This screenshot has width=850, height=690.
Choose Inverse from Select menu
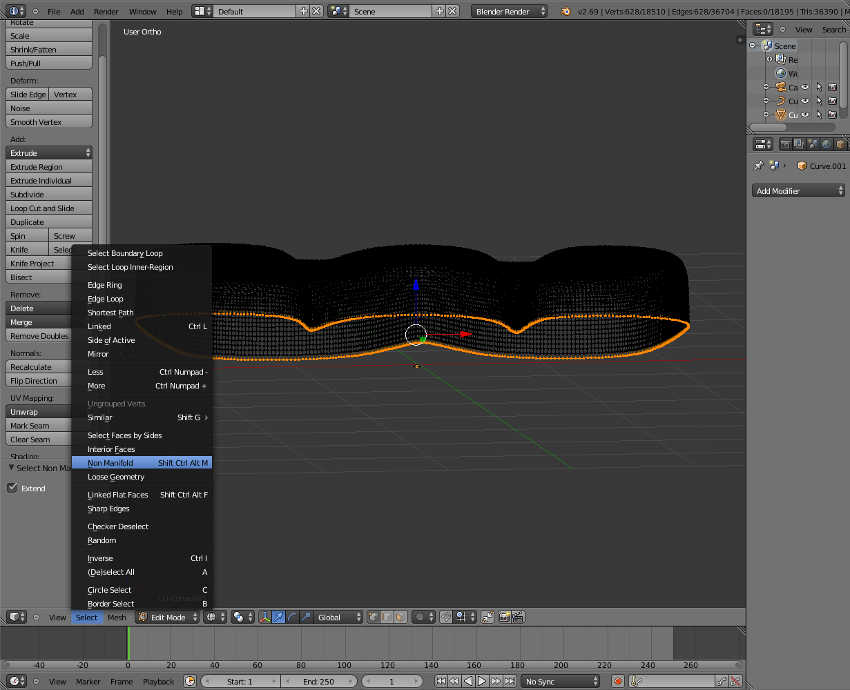142,558
